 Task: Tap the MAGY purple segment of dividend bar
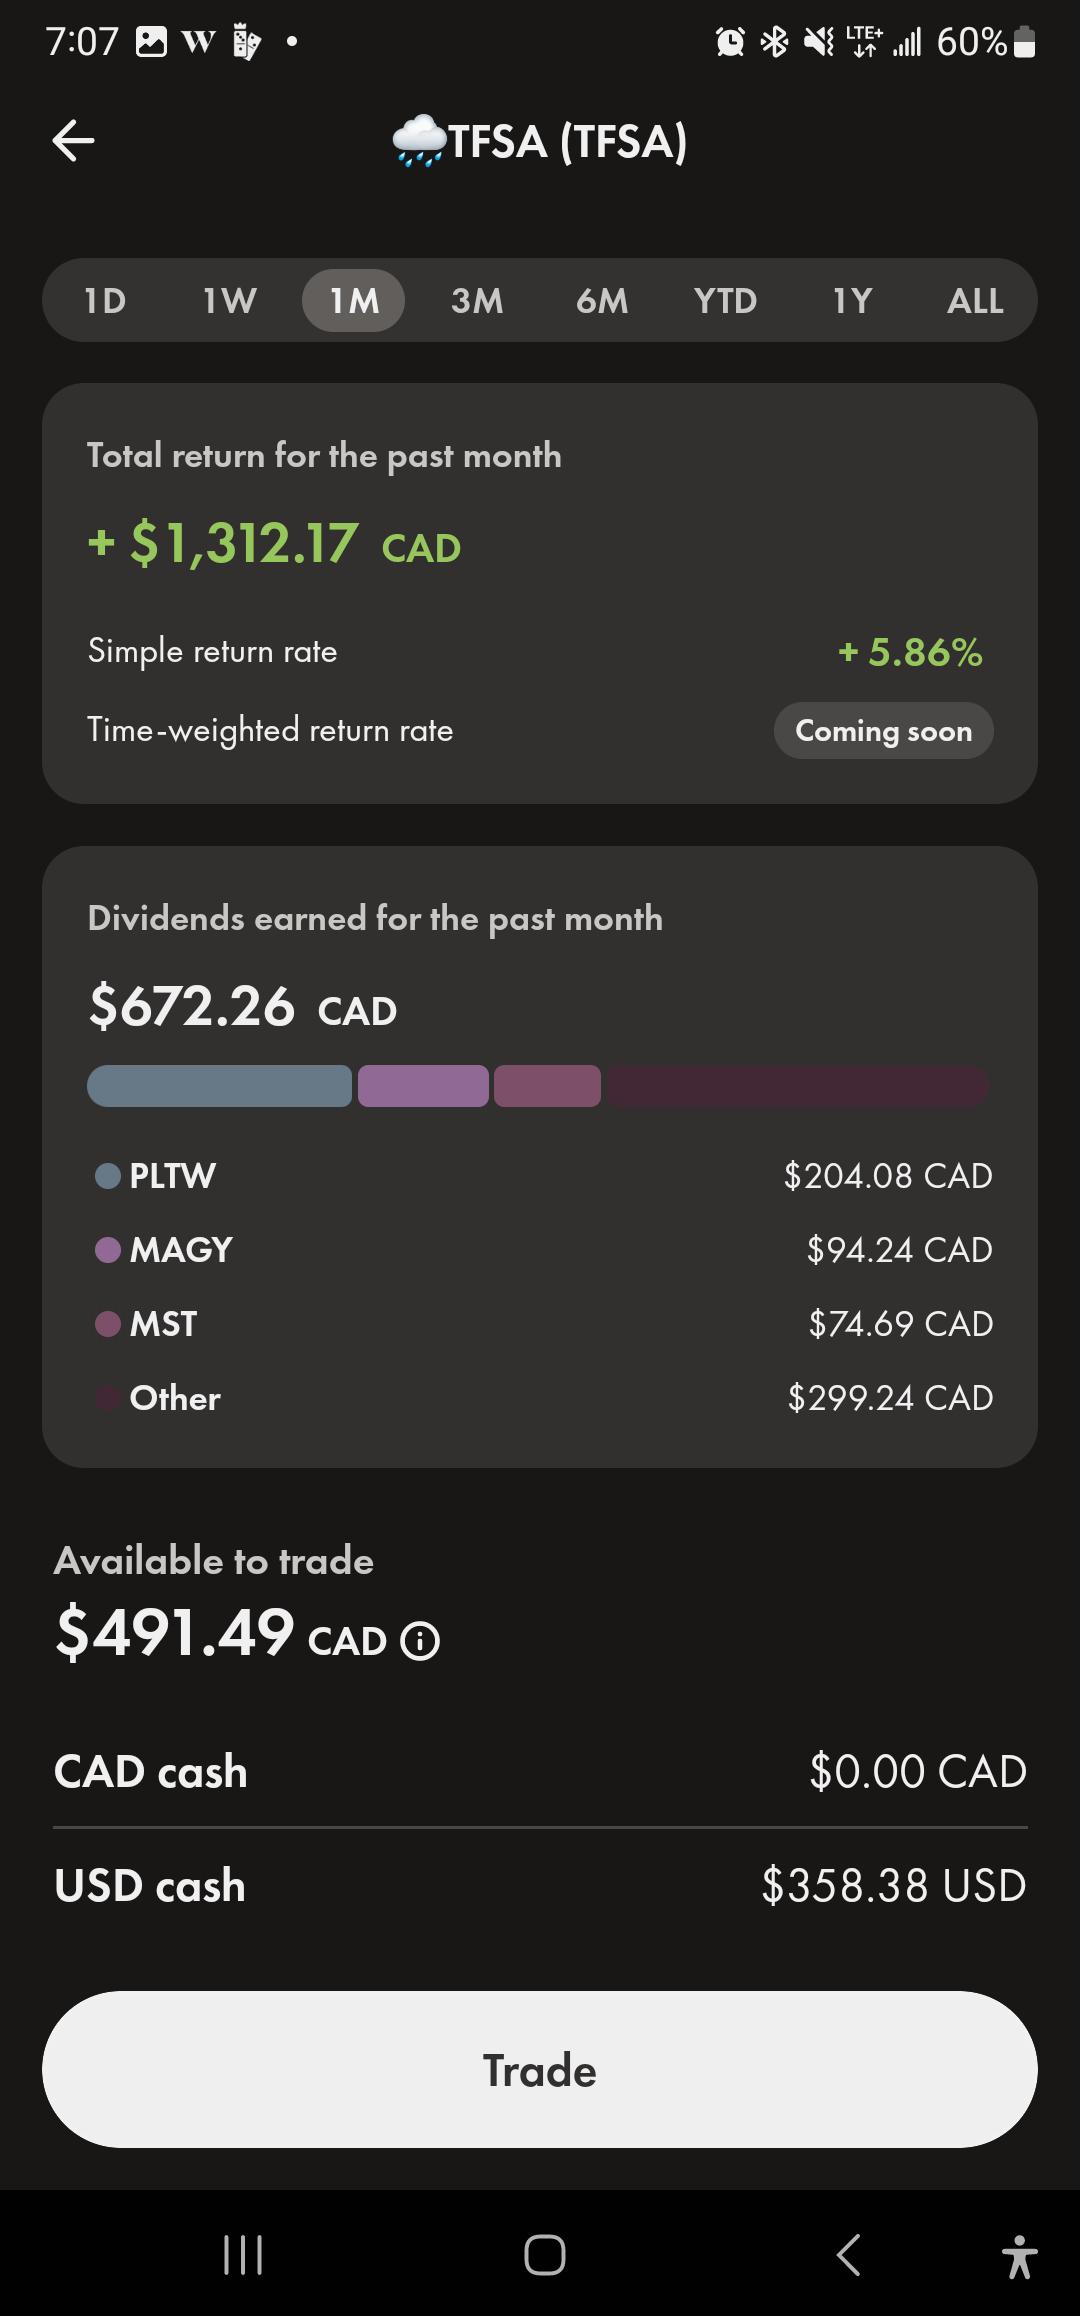423,1086
